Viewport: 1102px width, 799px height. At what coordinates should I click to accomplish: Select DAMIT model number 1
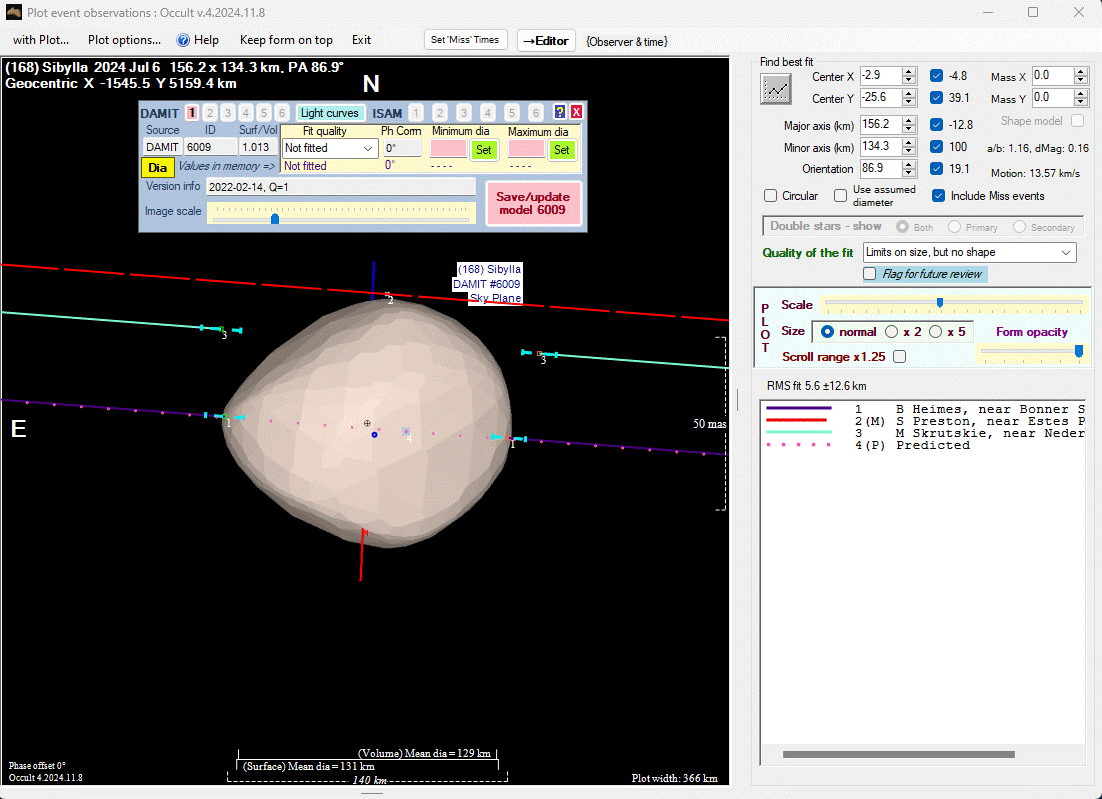tap(192, 113)
